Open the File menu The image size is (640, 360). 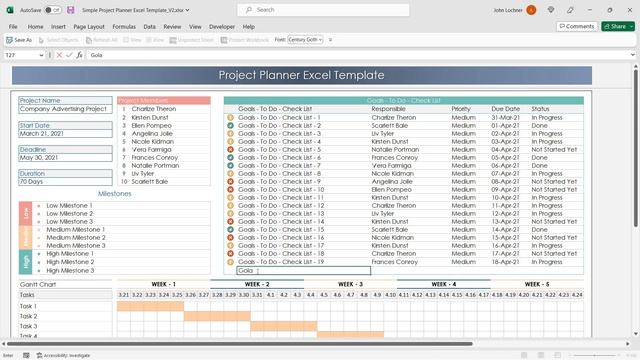13,27
